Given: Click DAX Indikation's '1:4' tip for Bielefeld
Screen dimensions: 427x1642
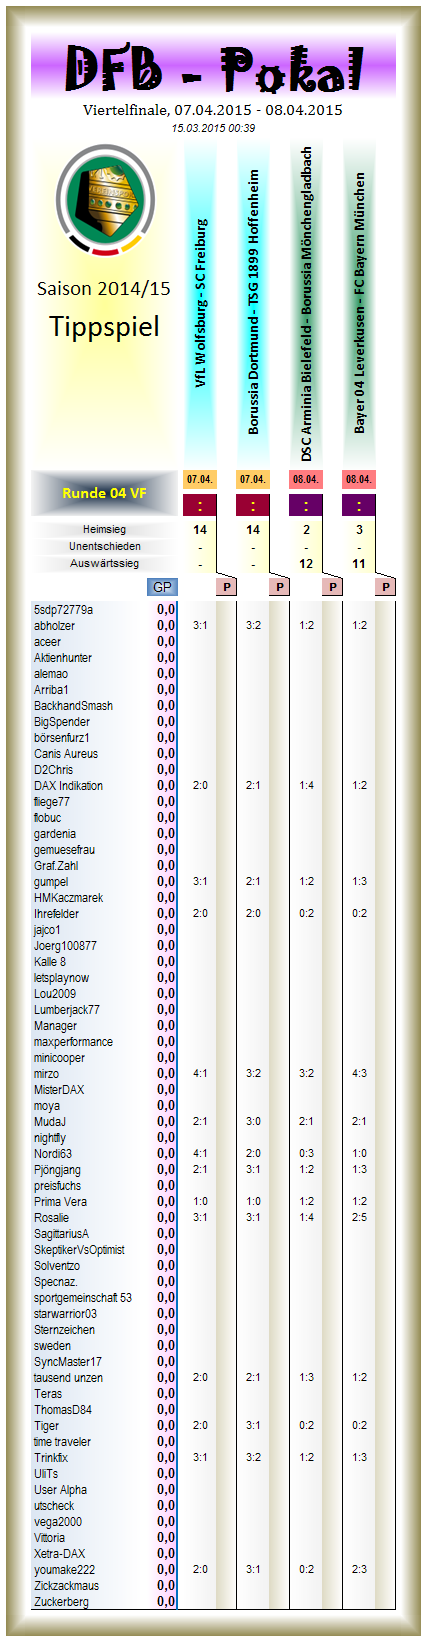Looking at the screenshot, I should [x=306, y=785].
